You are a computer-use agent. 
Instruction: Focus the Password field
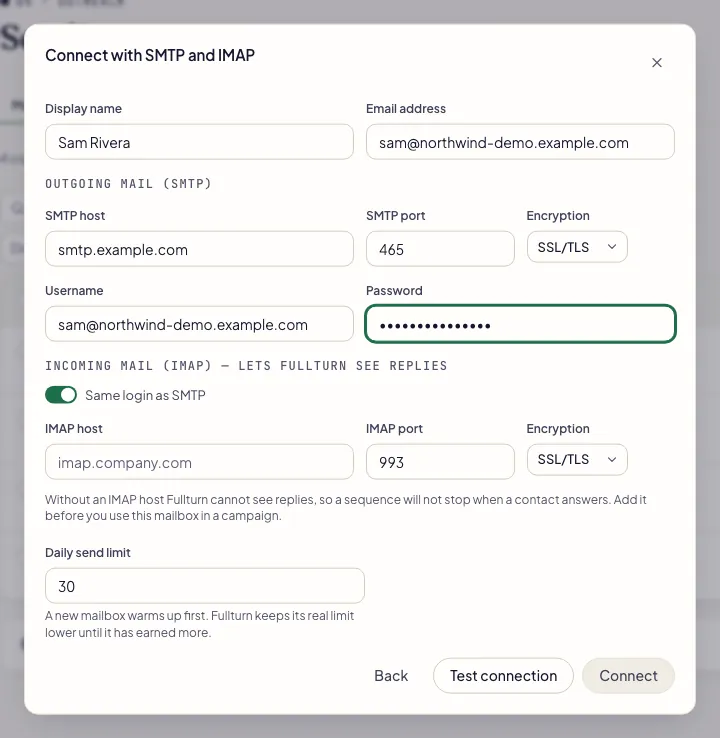point(520,324)
